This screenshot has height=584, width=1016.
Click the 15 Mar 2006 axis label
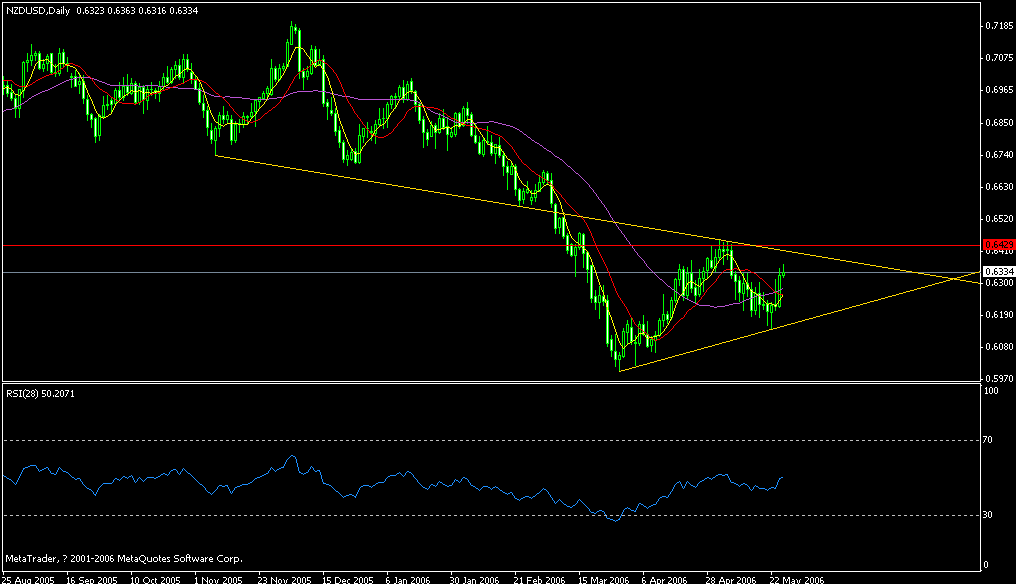click(x=603, y=578)
